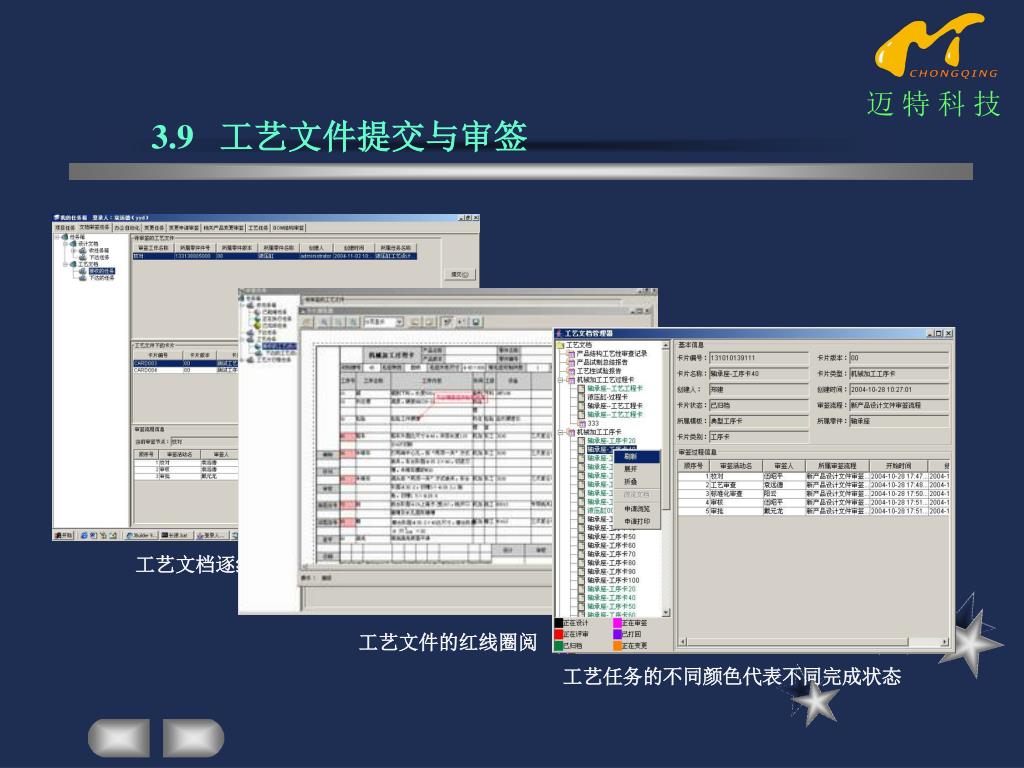
Task: Switch to 文档审签任务 tab
Action: (x=95, y=227)
